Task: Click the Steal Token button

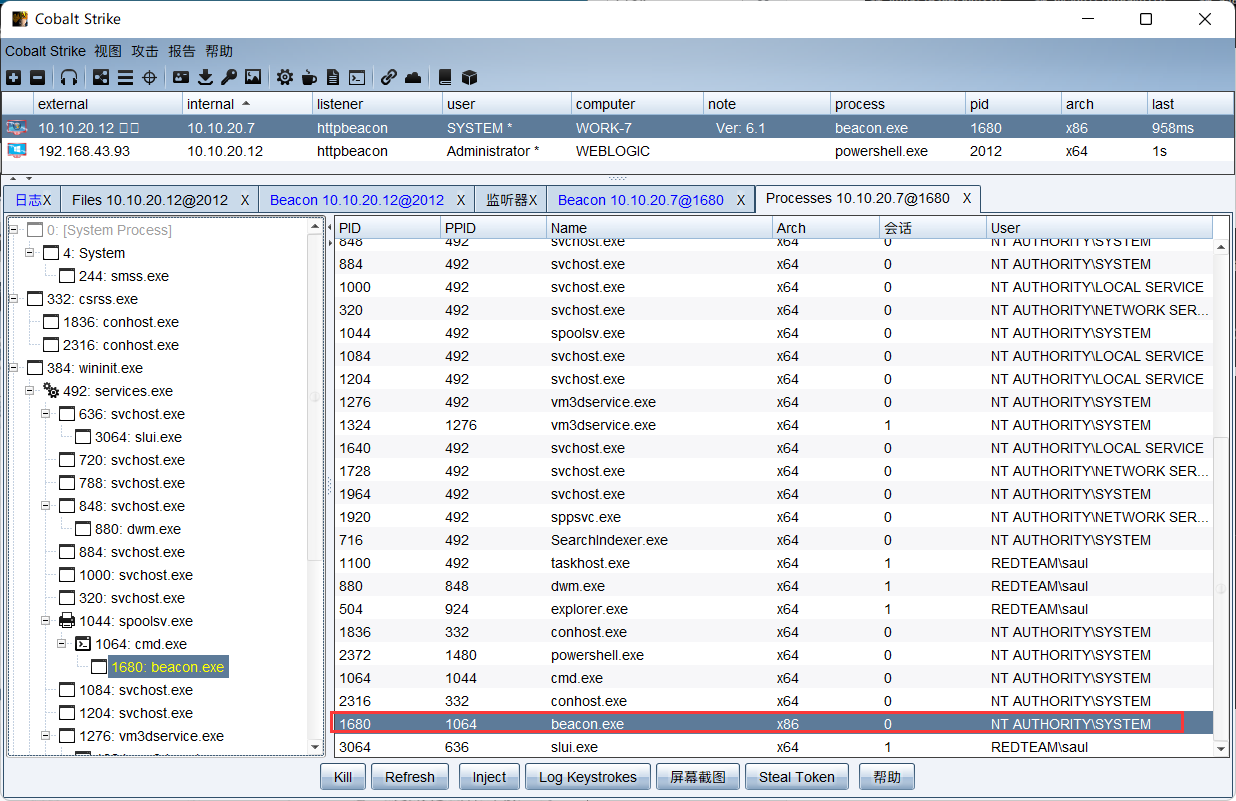Action: click(797, 777)
